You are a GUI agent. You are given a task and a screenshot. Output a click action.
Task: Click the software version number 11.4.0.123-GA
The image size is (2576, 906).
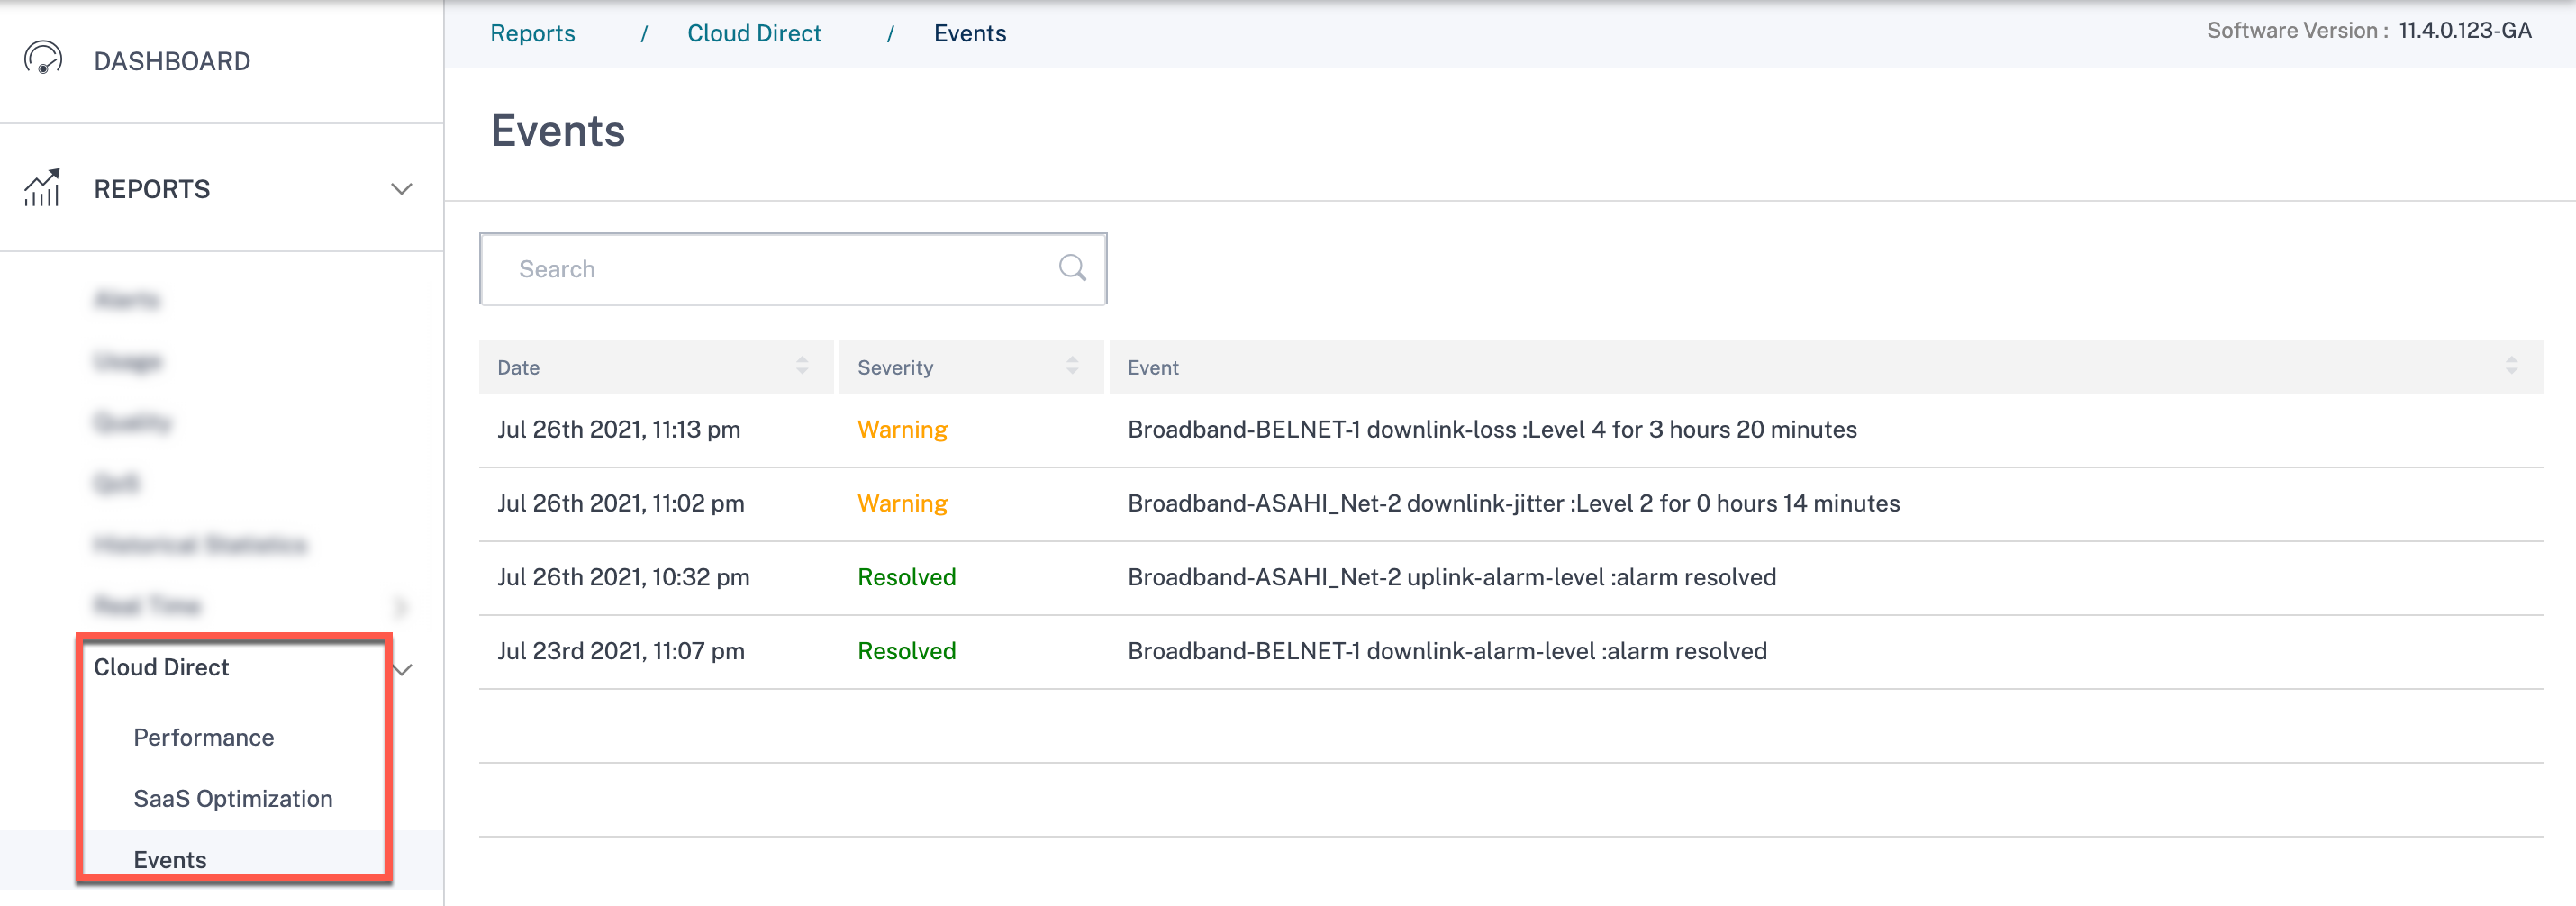(2464, 30)
